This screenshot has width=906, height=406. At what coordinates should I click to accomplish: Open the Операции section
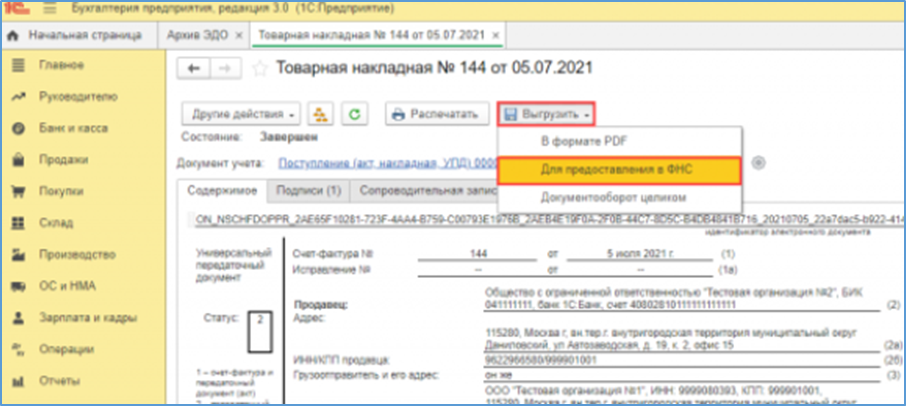click(66, 350)
